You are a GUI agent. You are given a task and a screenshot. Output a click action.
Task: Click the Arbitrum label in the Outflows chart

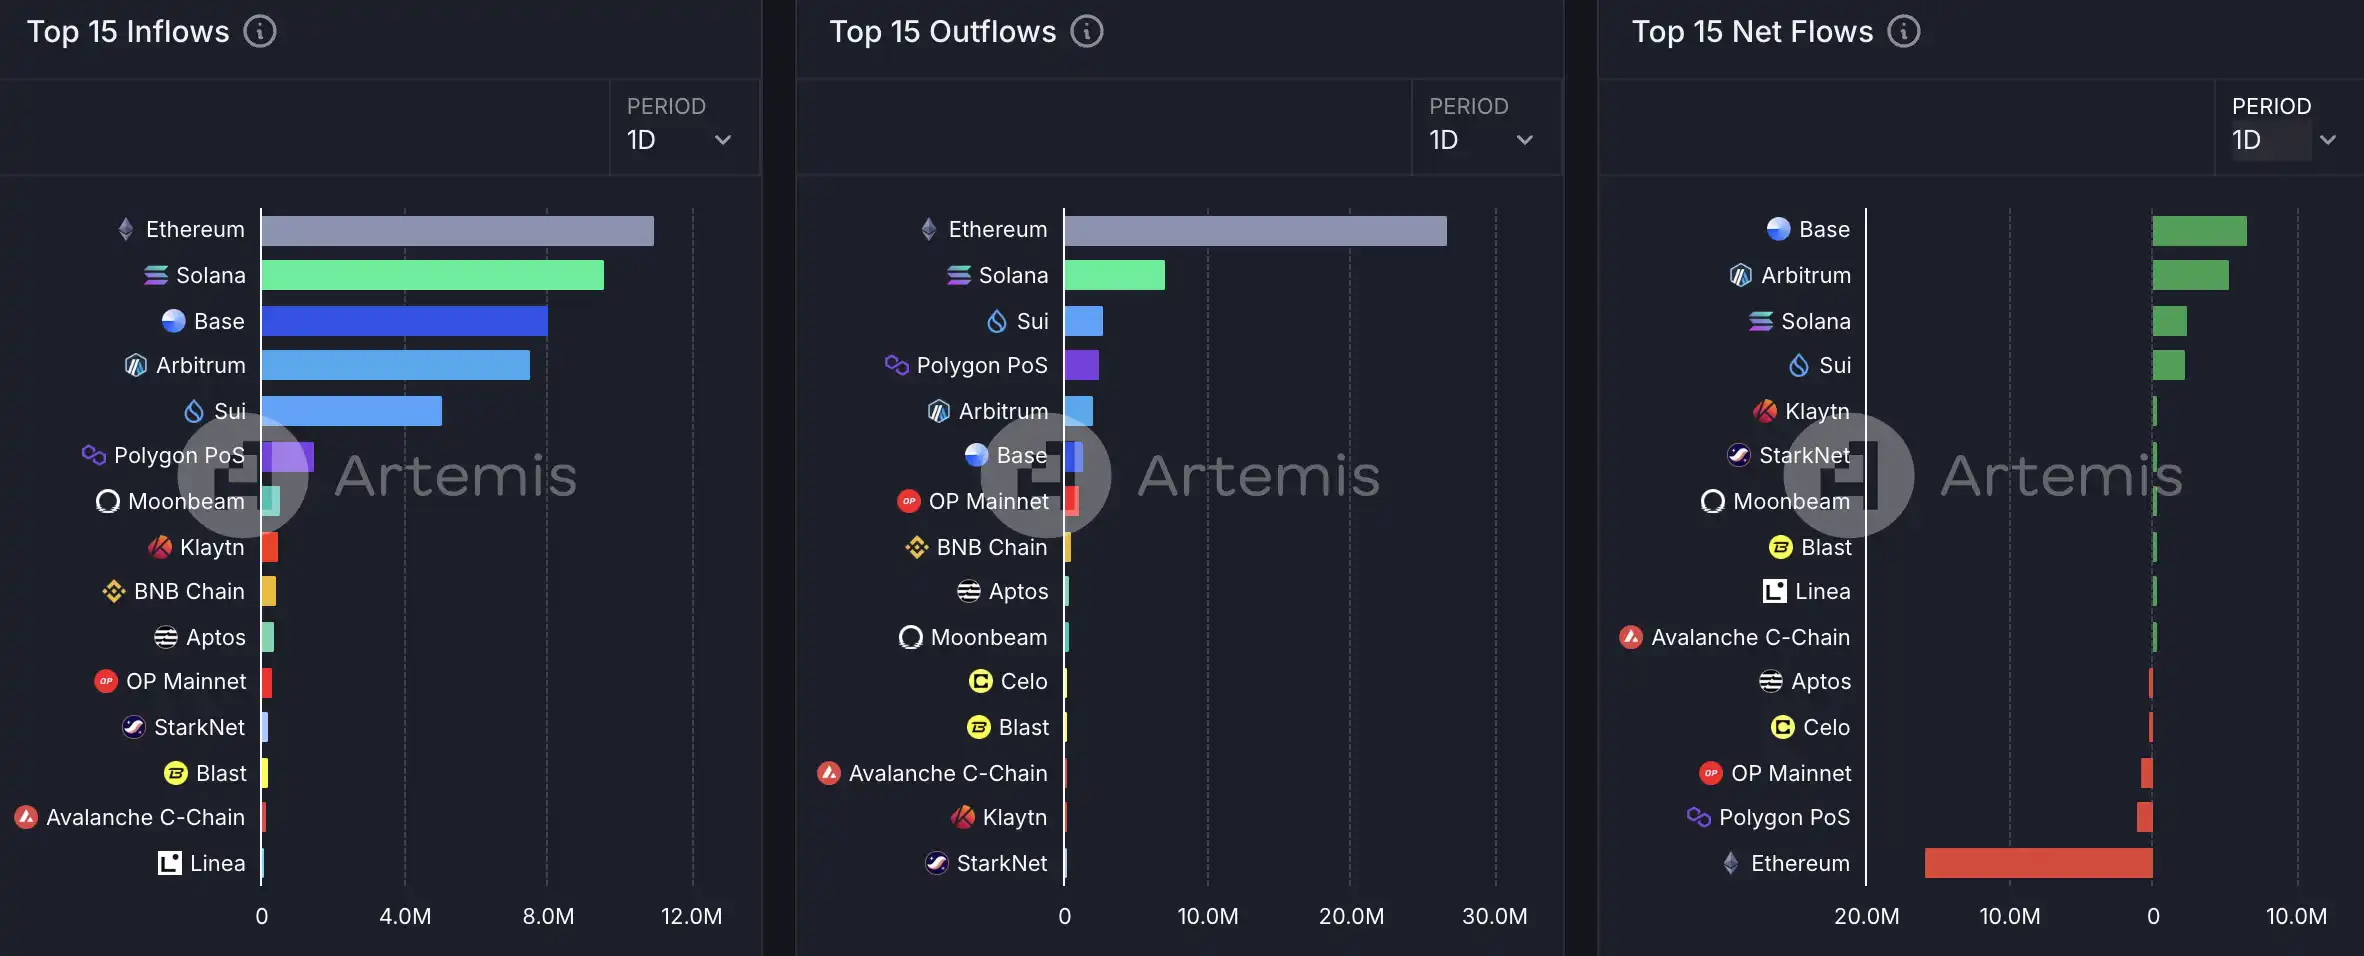point(1004,411)
